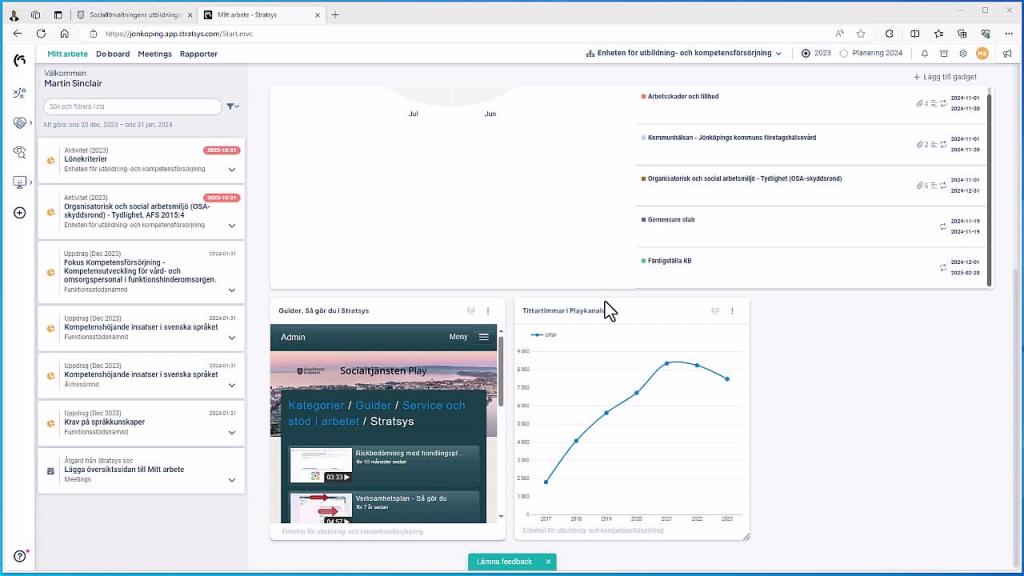The height and width of the screenshot is (576, 1024).
Task: Open the Guider breadcrumb link
Action: (x=373, y=406)
